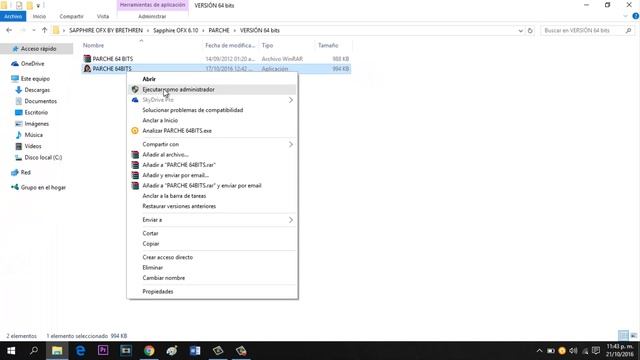Click SAPPHIRE OFX BY BRETHREN breadcrumb
This screenshot has width=640, height=360.
pyautogui.click(x=106, y=31)
